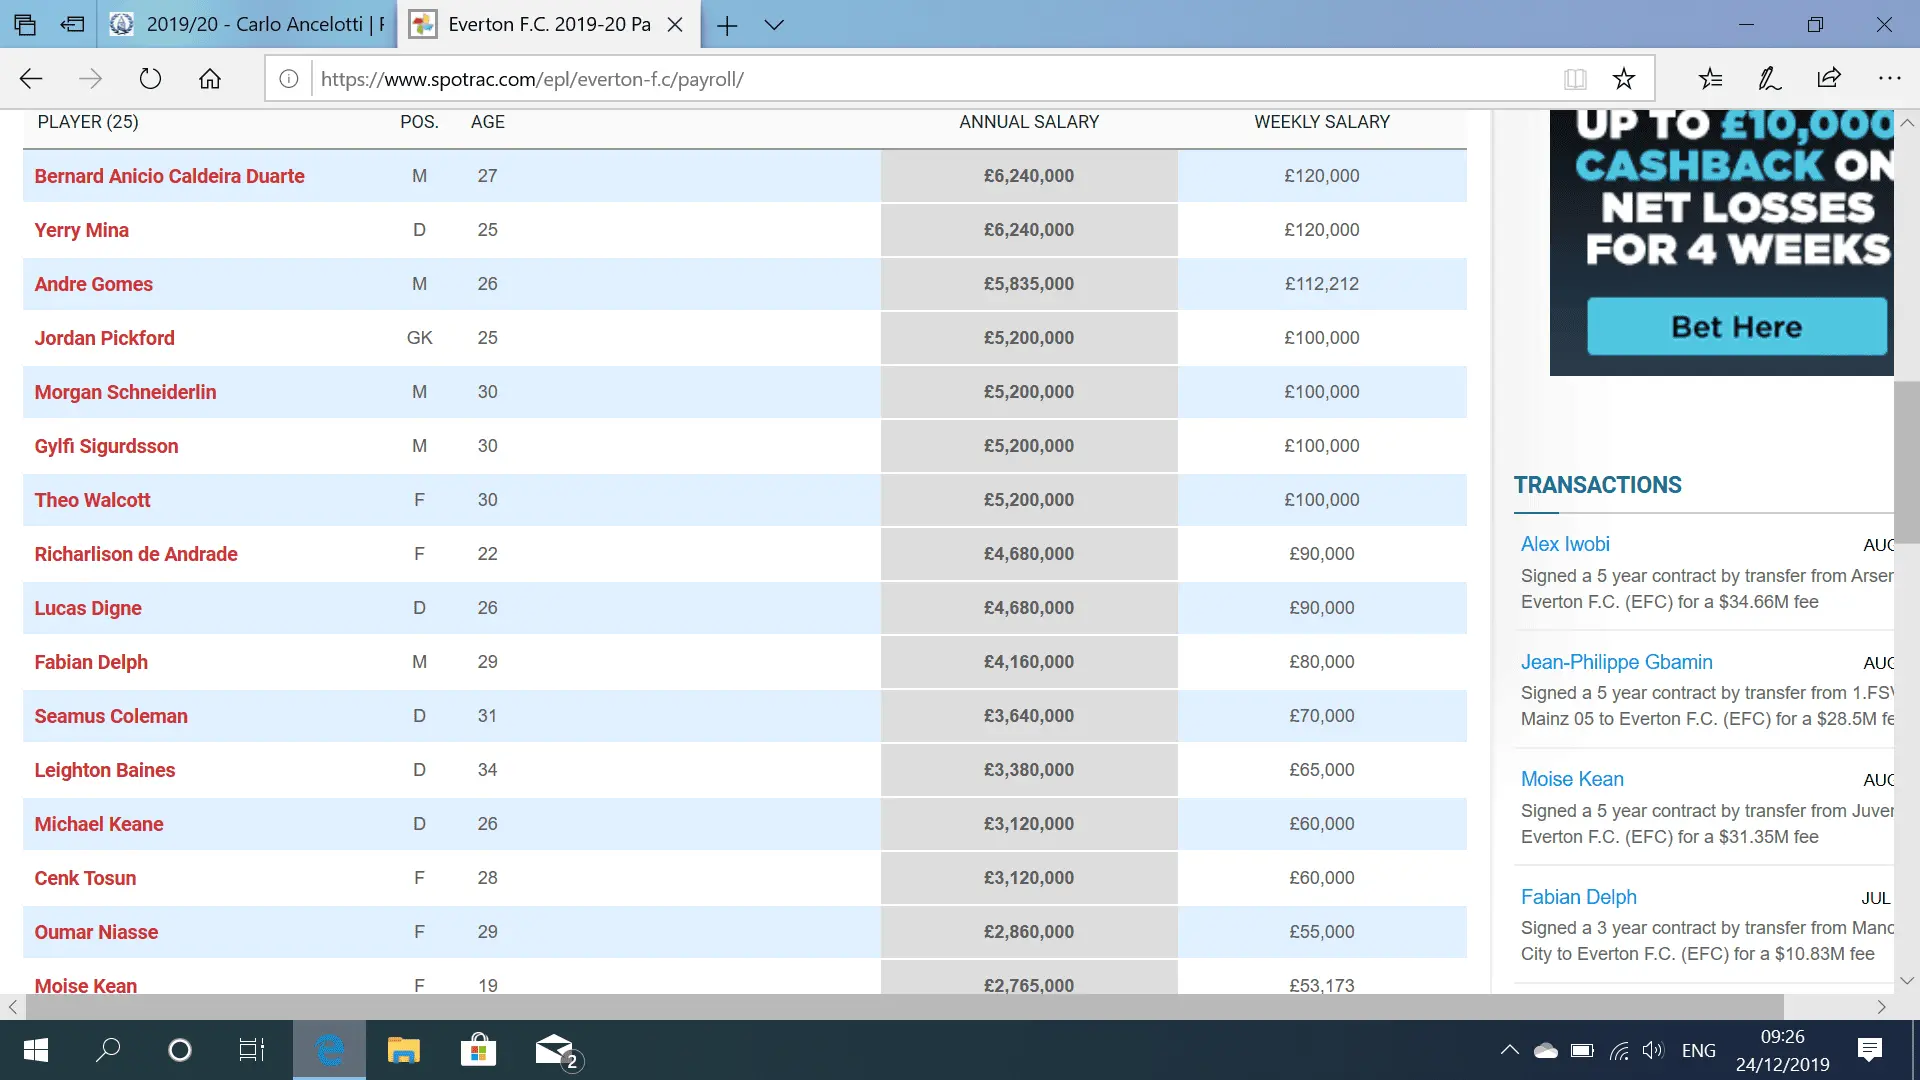
Task: Show hidden system tray icons chevron
Action: click(1509, 1050)
